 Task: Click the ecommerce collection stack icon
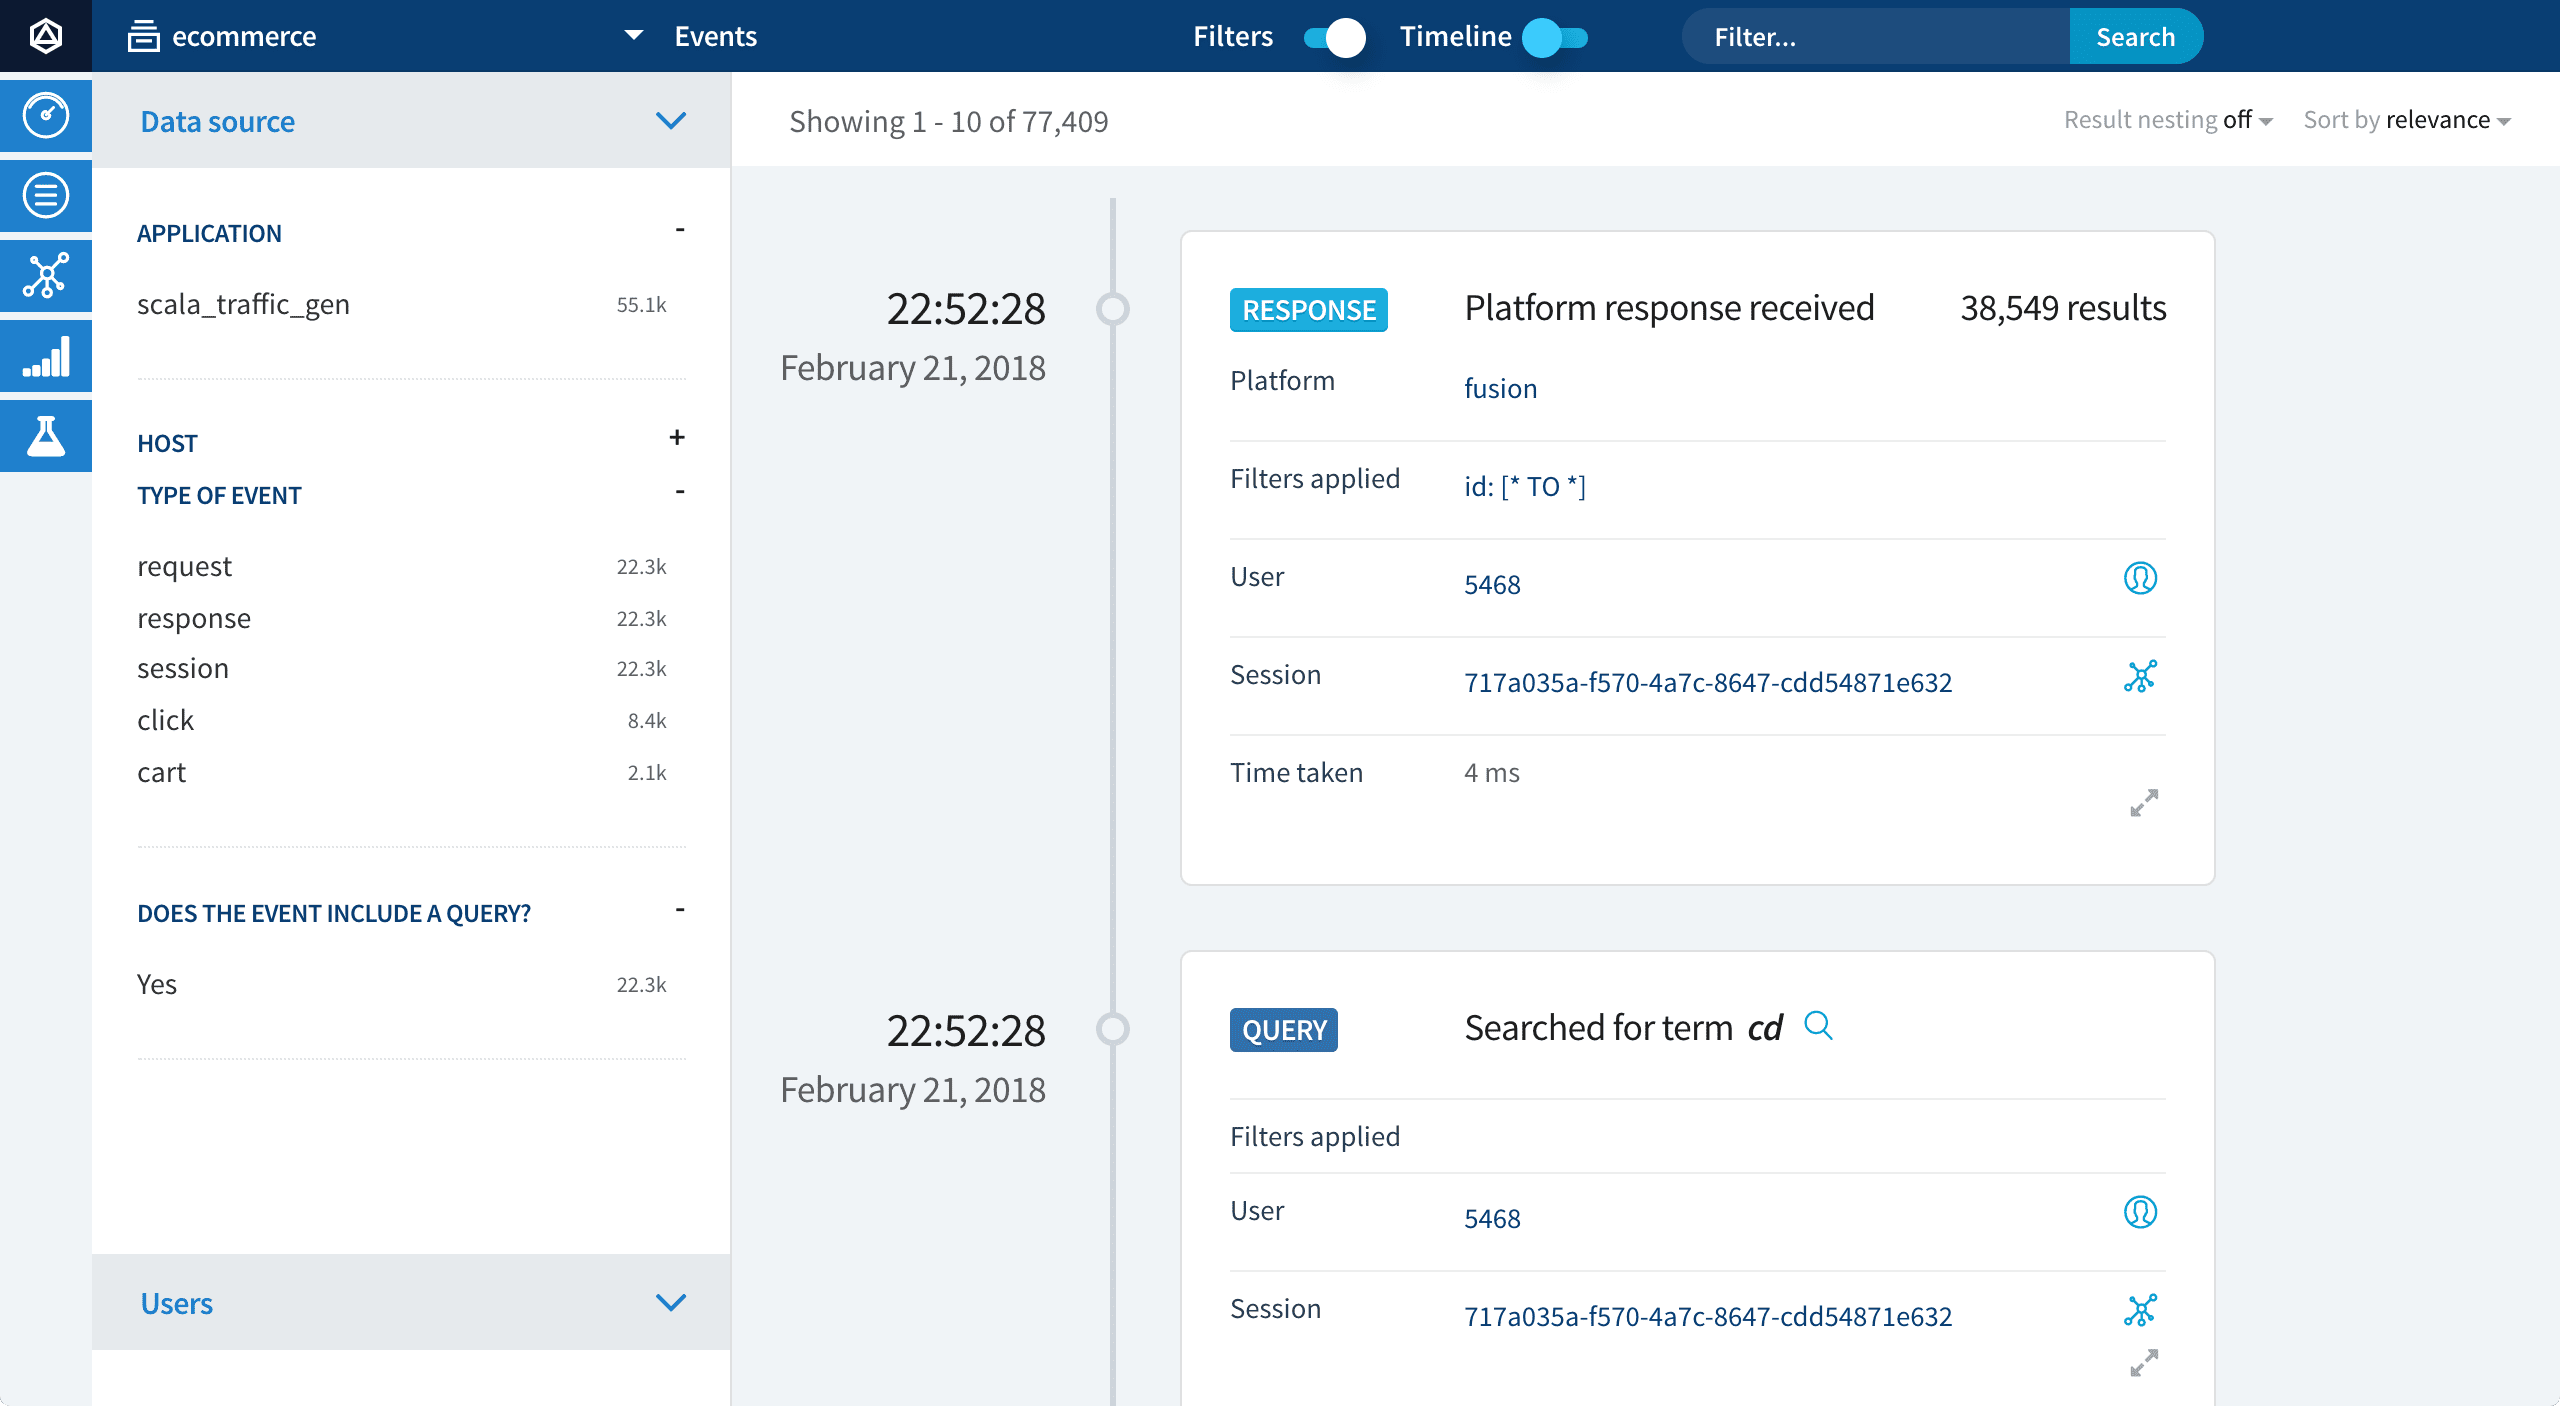point(143,36)
